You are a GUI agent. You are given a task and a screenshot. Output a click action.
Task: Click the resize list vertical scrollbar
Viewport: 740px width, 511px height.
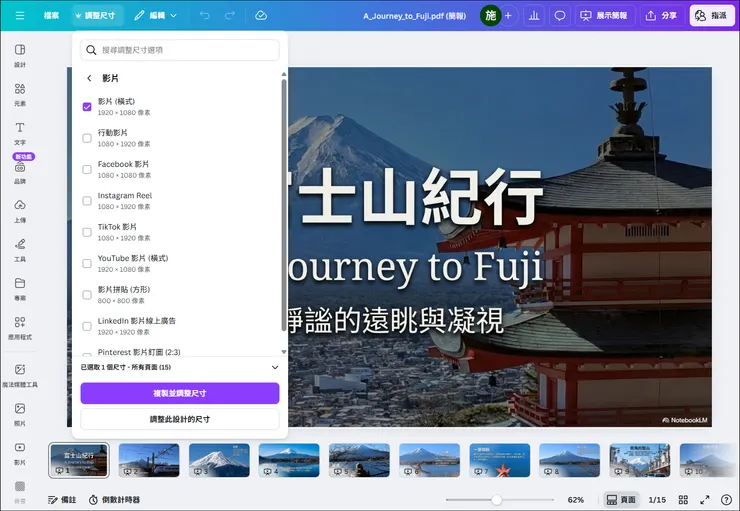coord(284,205)
